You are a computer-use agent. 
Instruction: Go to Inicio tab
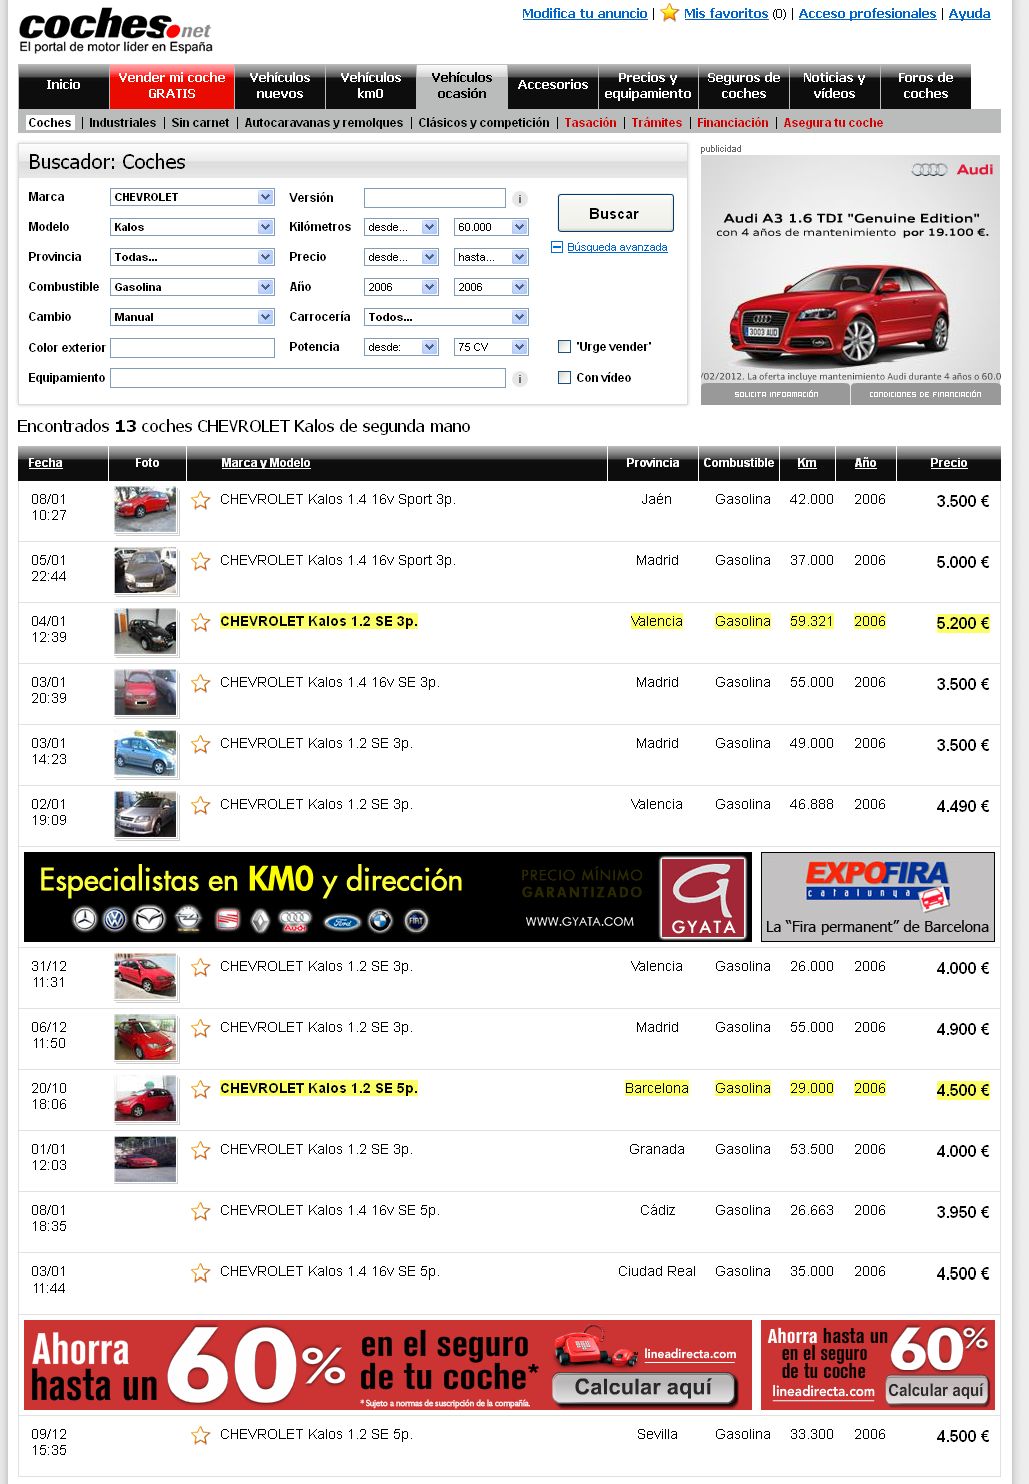pos(63,86)
